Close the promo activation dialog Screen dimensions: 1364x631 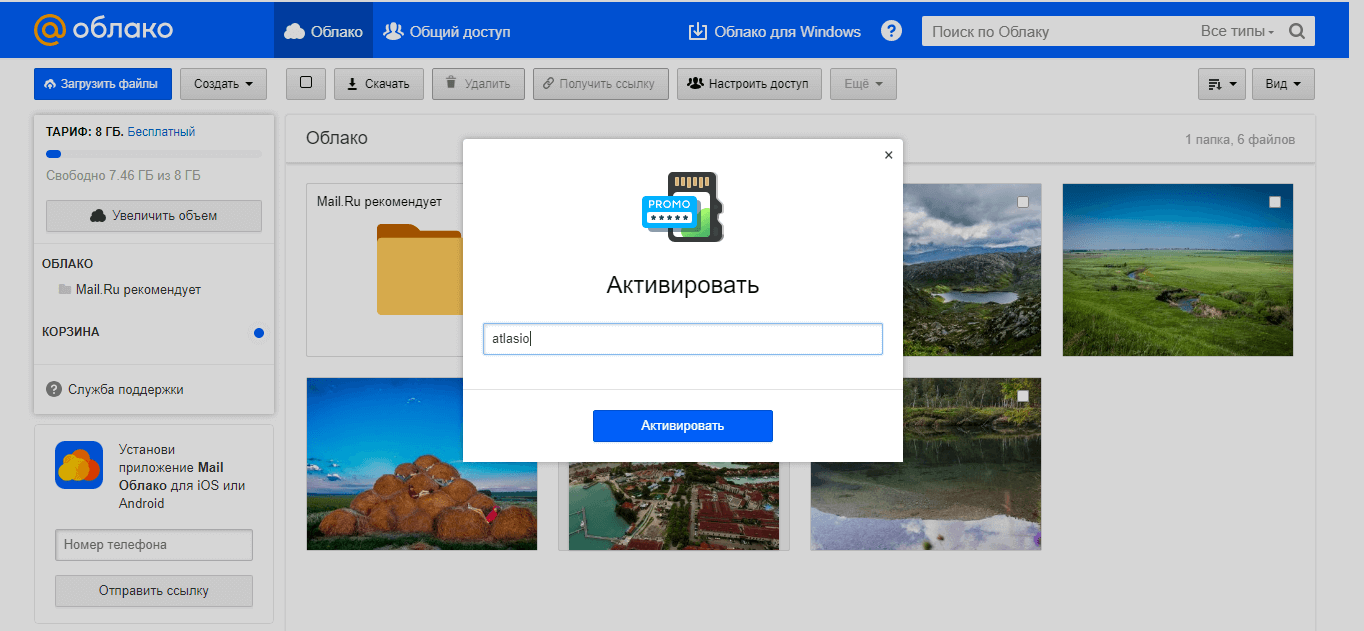coord(888,155)
